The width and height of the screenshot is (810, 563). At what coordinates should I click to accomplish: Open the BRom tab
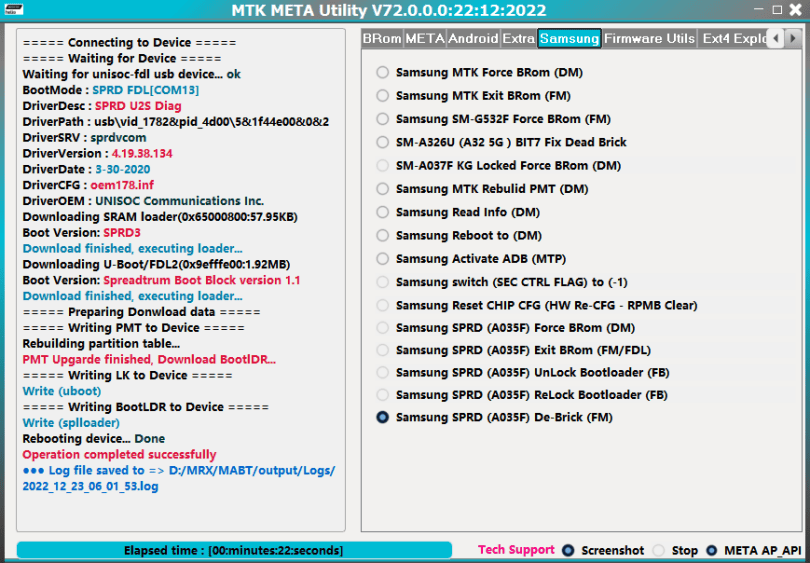tap(381, 39)
